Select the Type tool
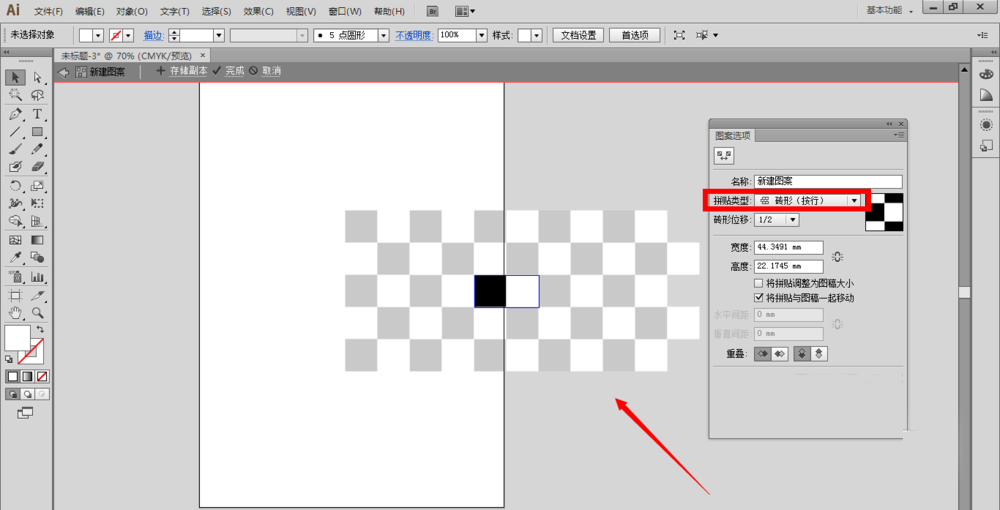 click(x=38, y=114)
